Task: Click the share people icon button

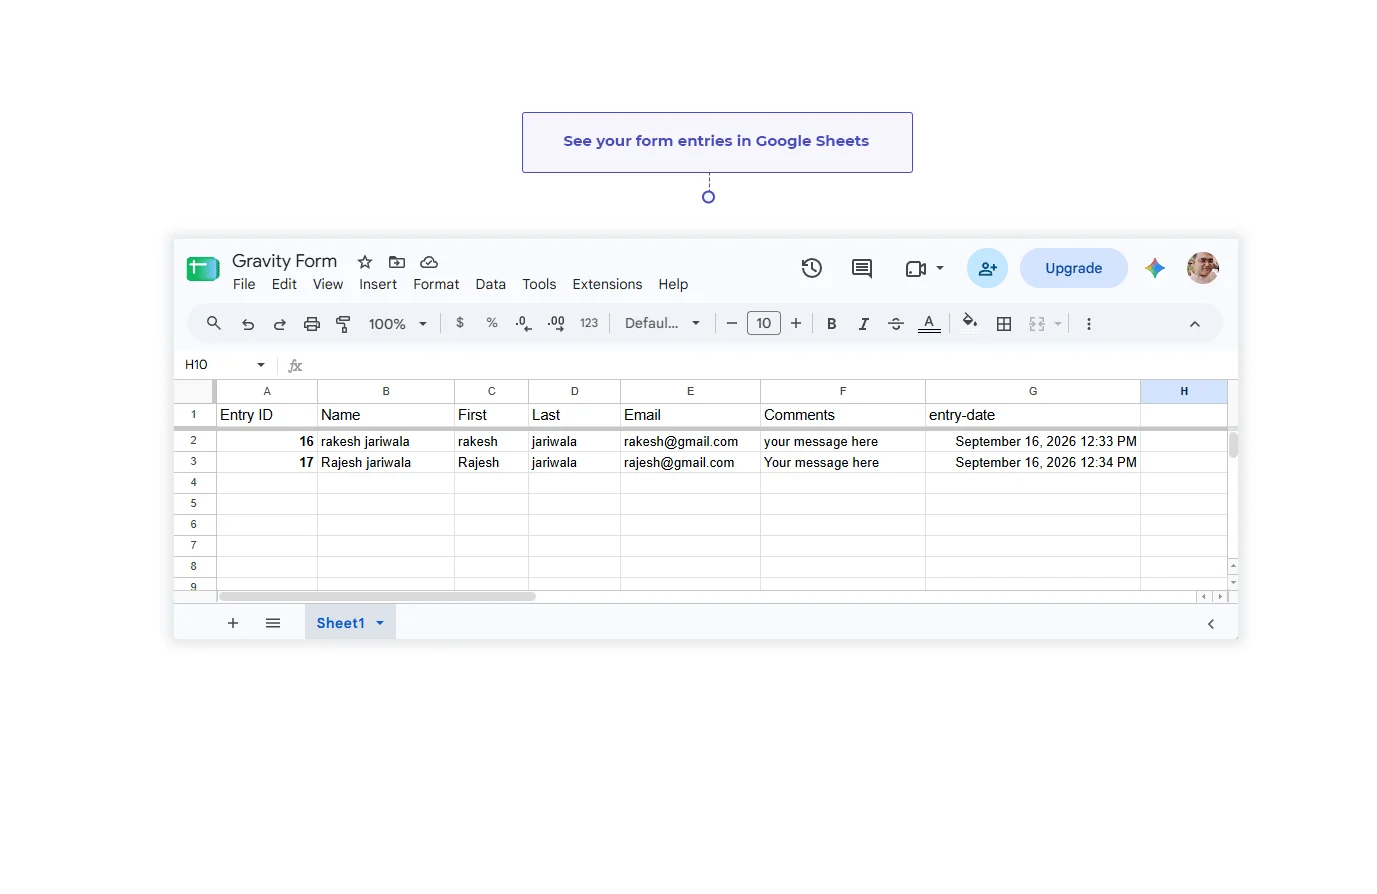Action: pyautogui.click(x=988, y=268)
